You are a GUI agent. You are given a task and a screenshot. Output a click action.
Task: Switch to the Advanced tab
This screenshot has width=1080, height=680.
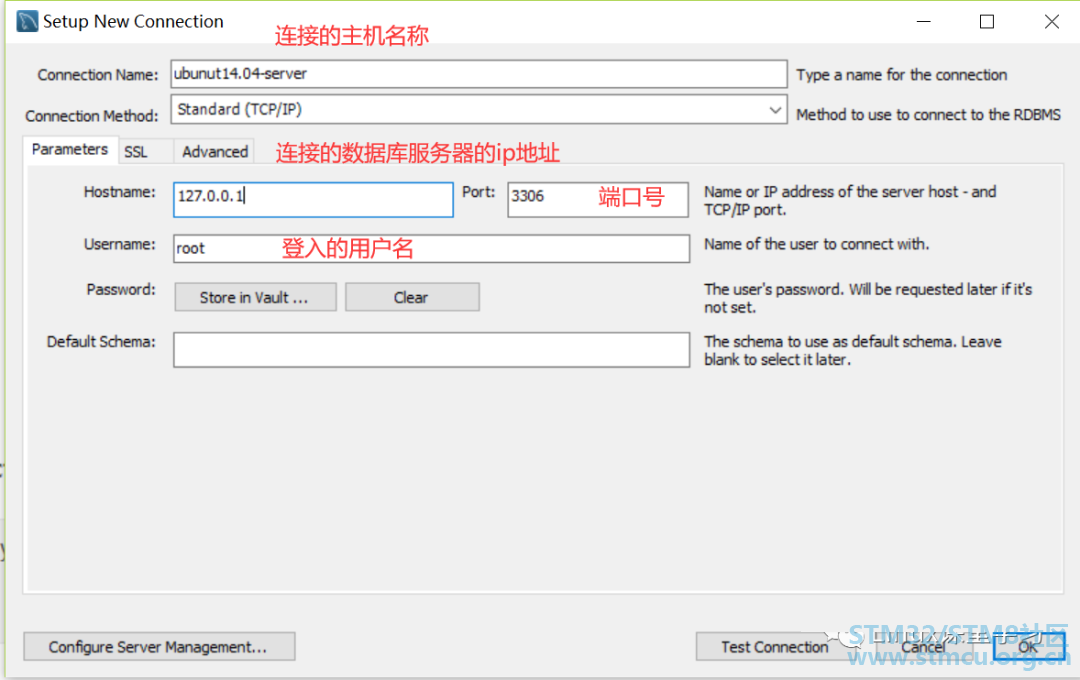(215, 152)
